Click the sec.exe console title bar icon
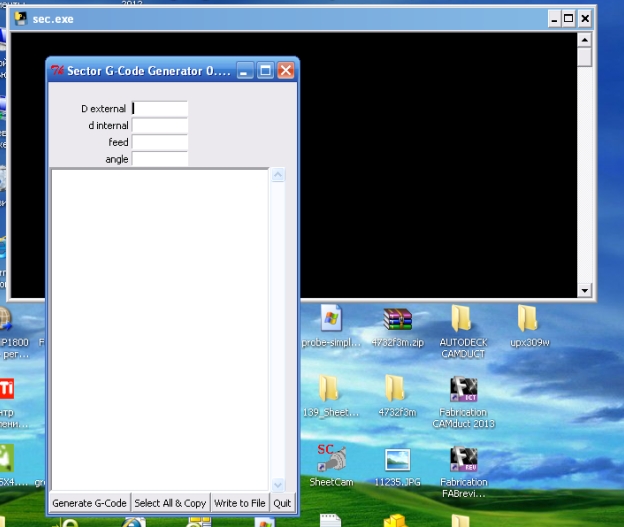 click(21, 18)
